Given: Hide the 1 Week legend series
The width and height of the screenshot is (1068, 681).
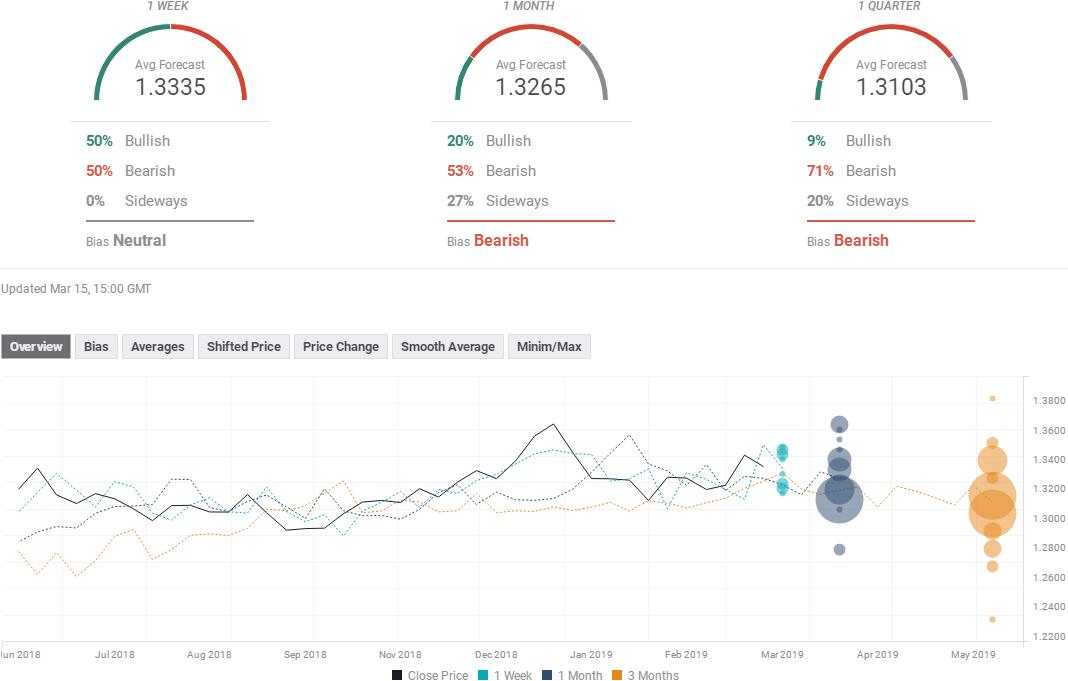Looking at the screenshot, I should (504, 675).
